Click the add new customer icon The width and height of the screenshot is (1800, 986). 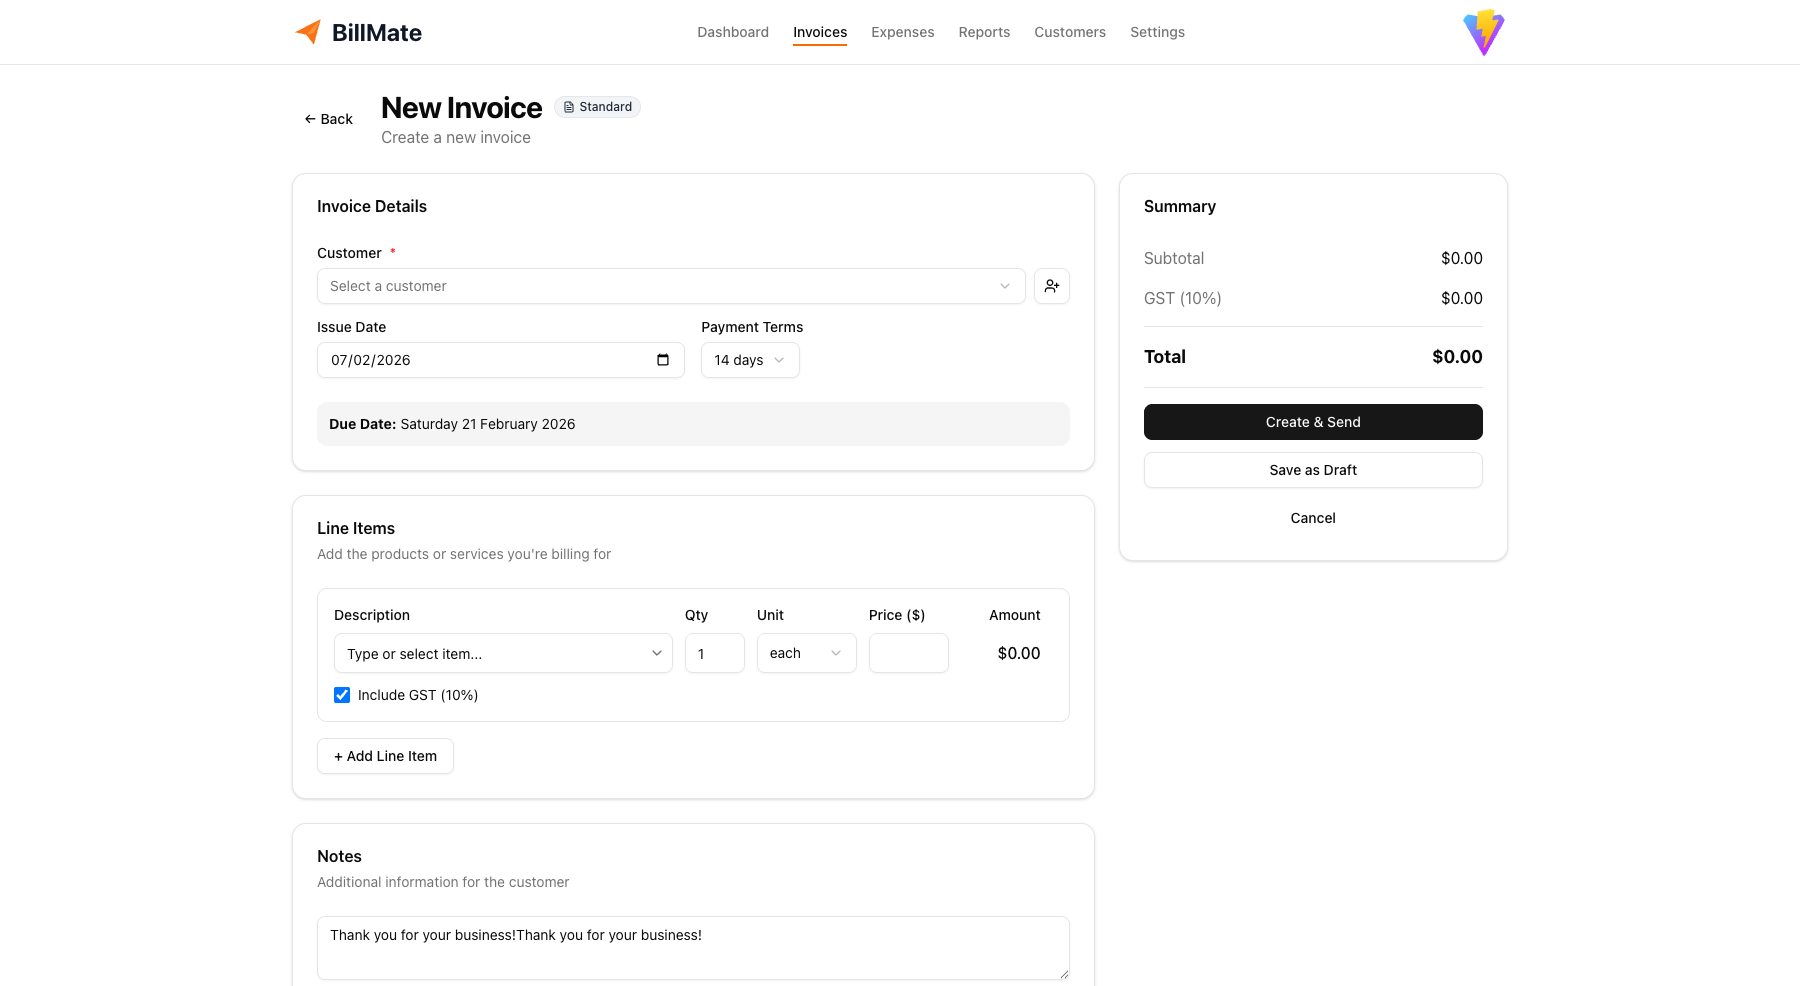(x=1051, y=286)
